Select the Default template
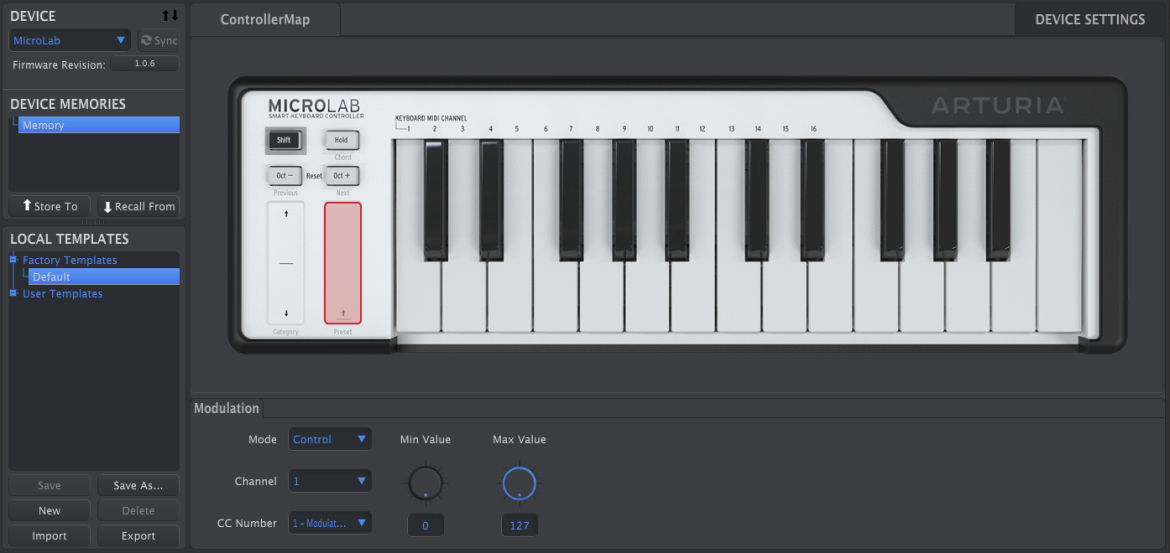This screenshot has width=1170, height=553. point(104,277)
